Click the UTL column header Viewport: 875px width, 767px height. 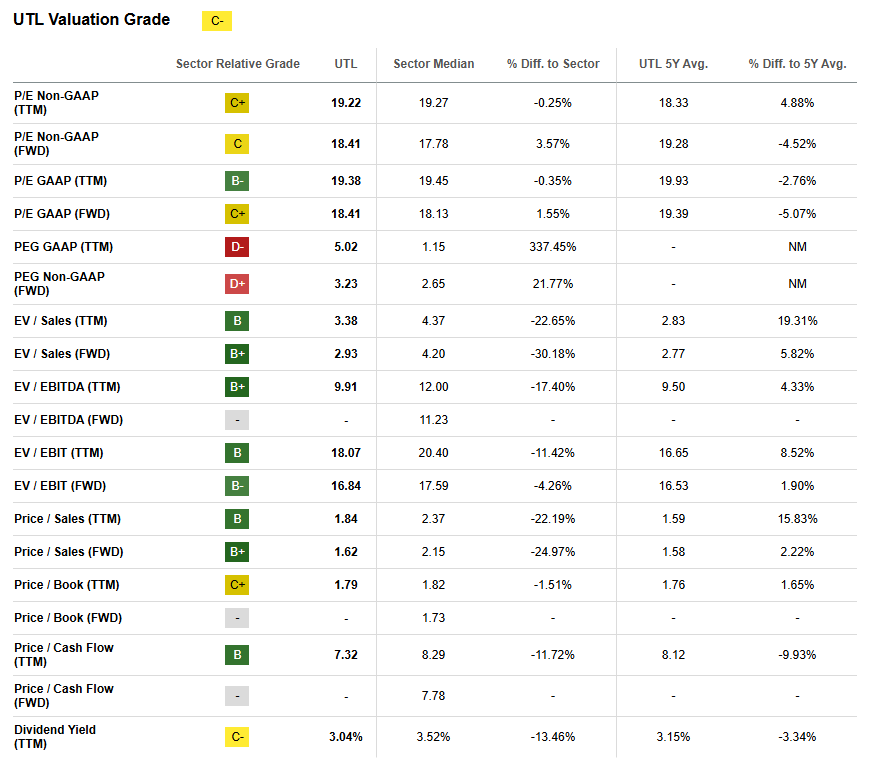[345, 63]
